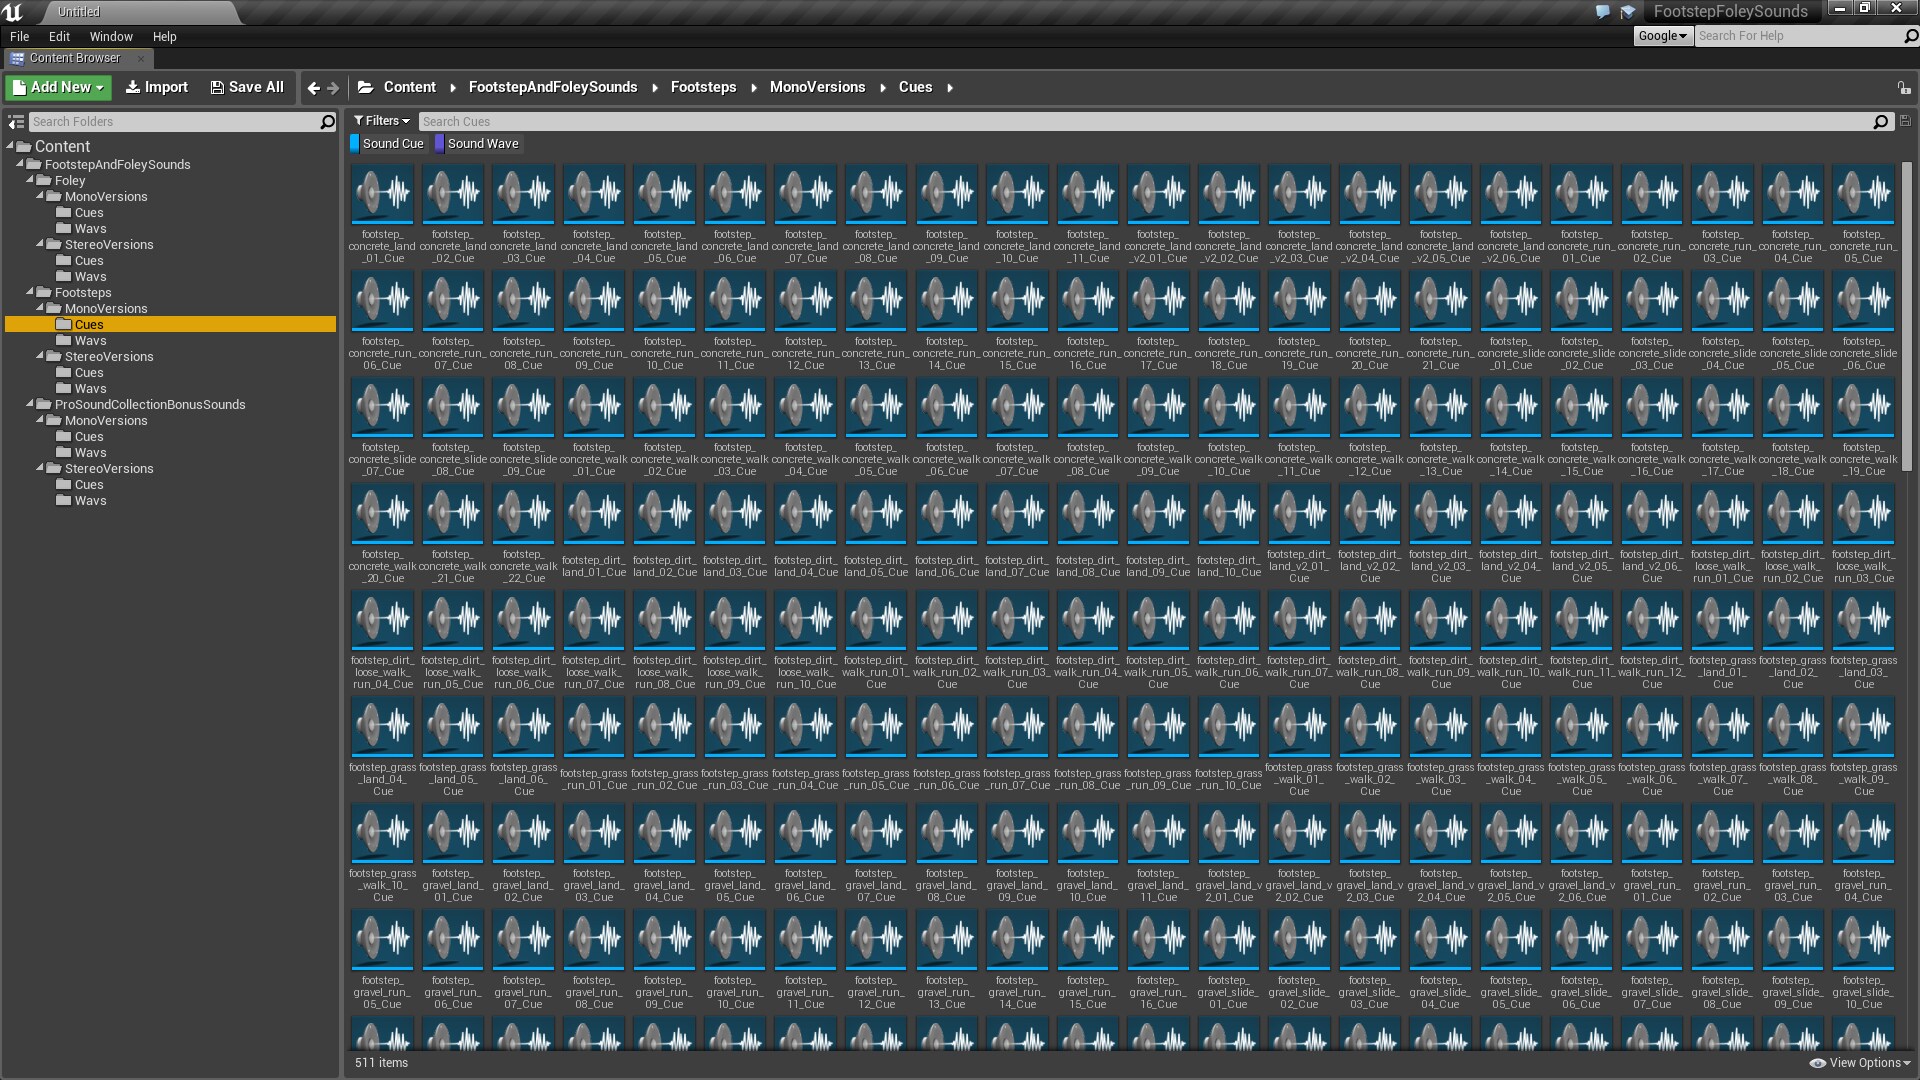Open View Options menu

(1860, 1063)
